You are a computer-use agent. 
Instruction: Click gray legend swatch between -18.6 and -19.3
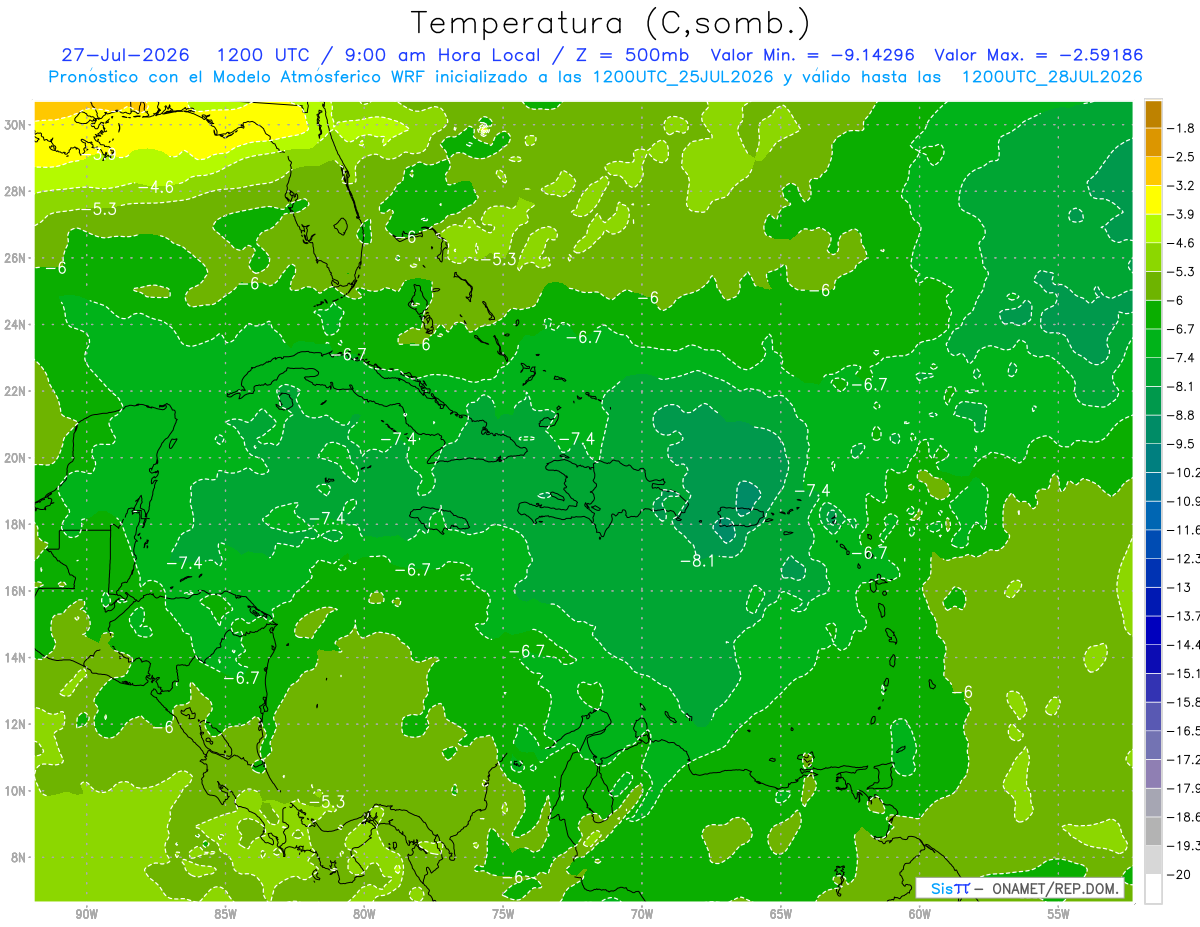(x=1153, y=831)
